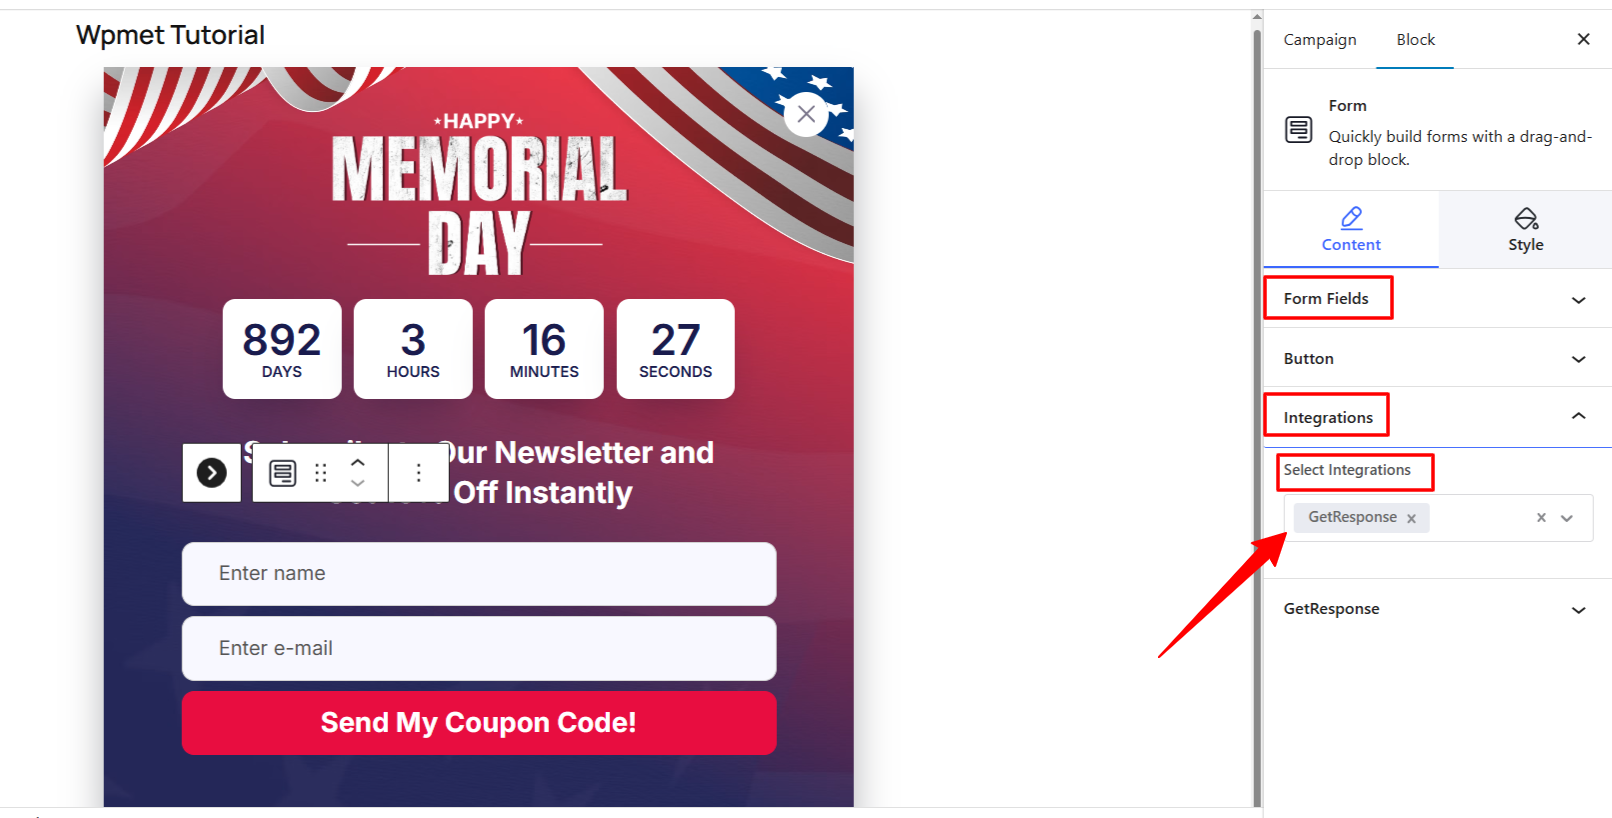Clear all selected integrations with the X

click(x=1541, y=518)
